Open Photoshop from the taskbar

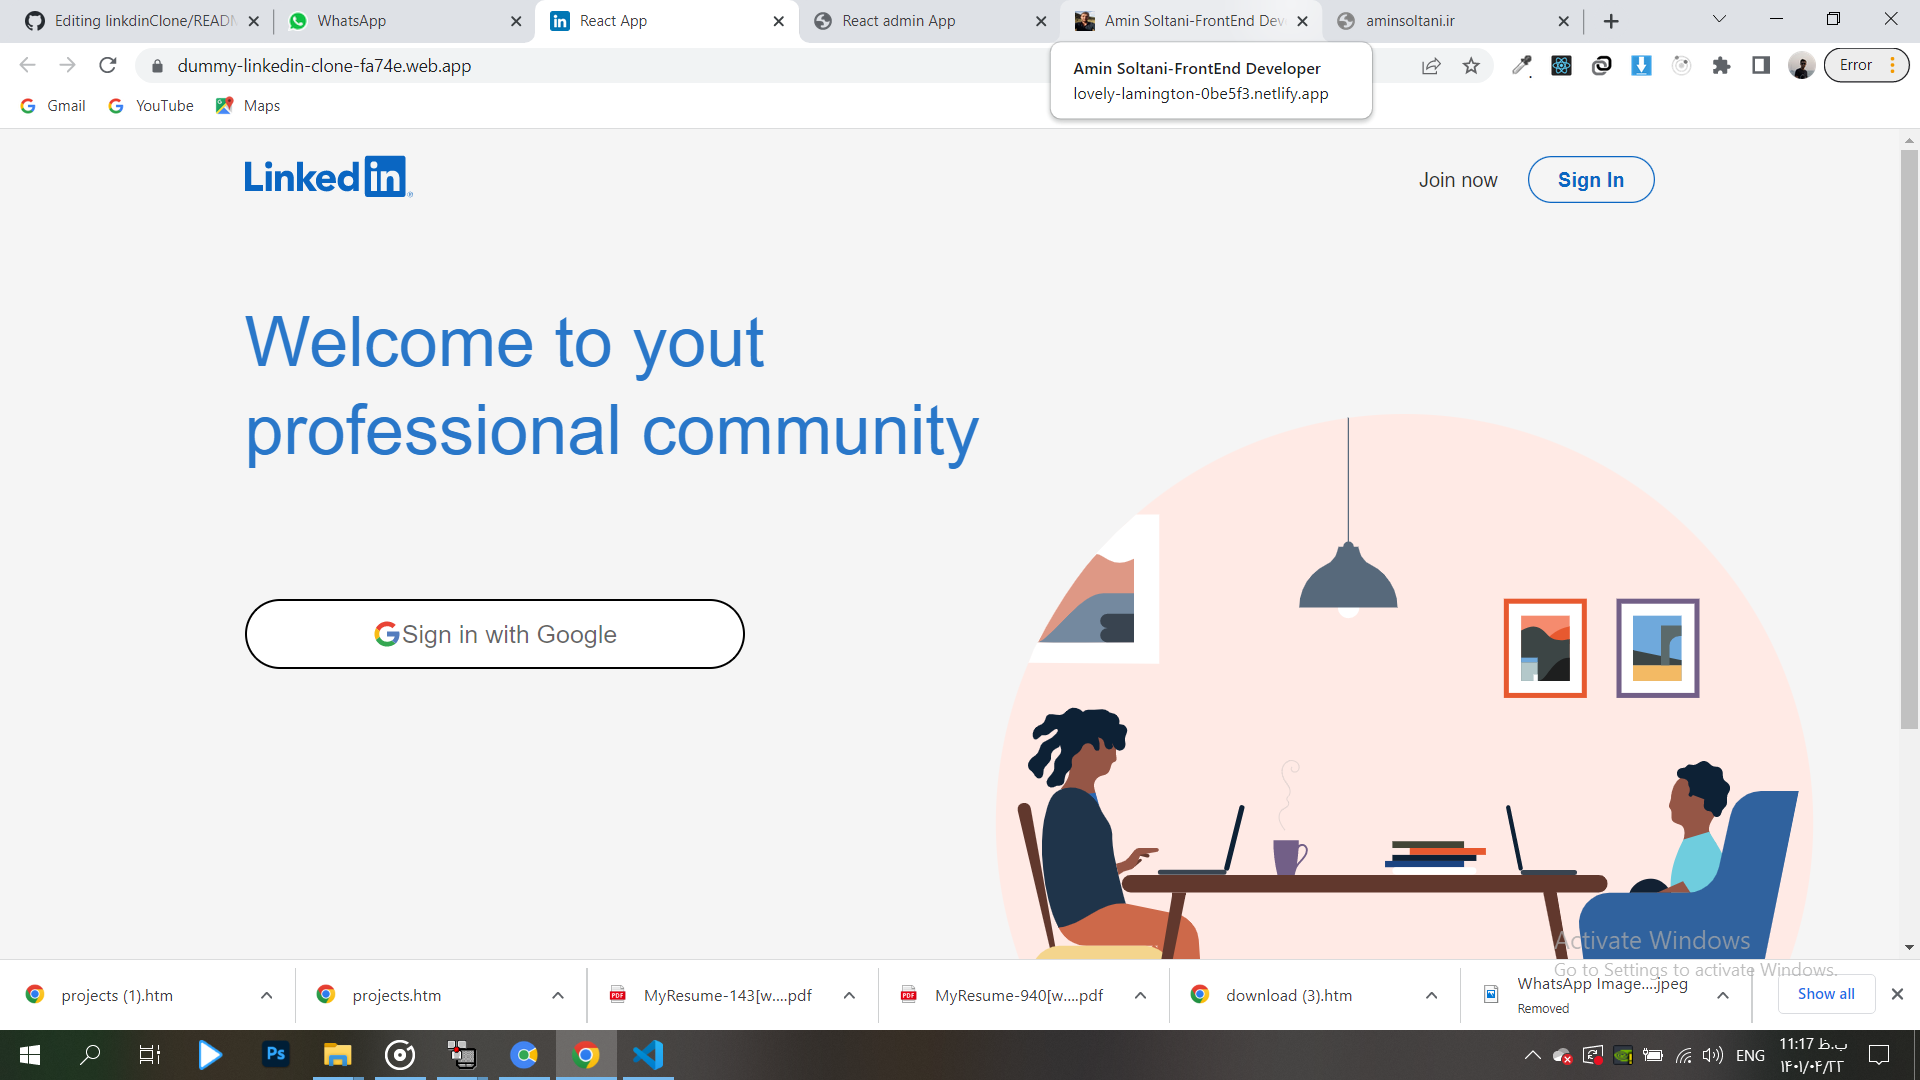pyautogui.click(x=276, y=1055)
